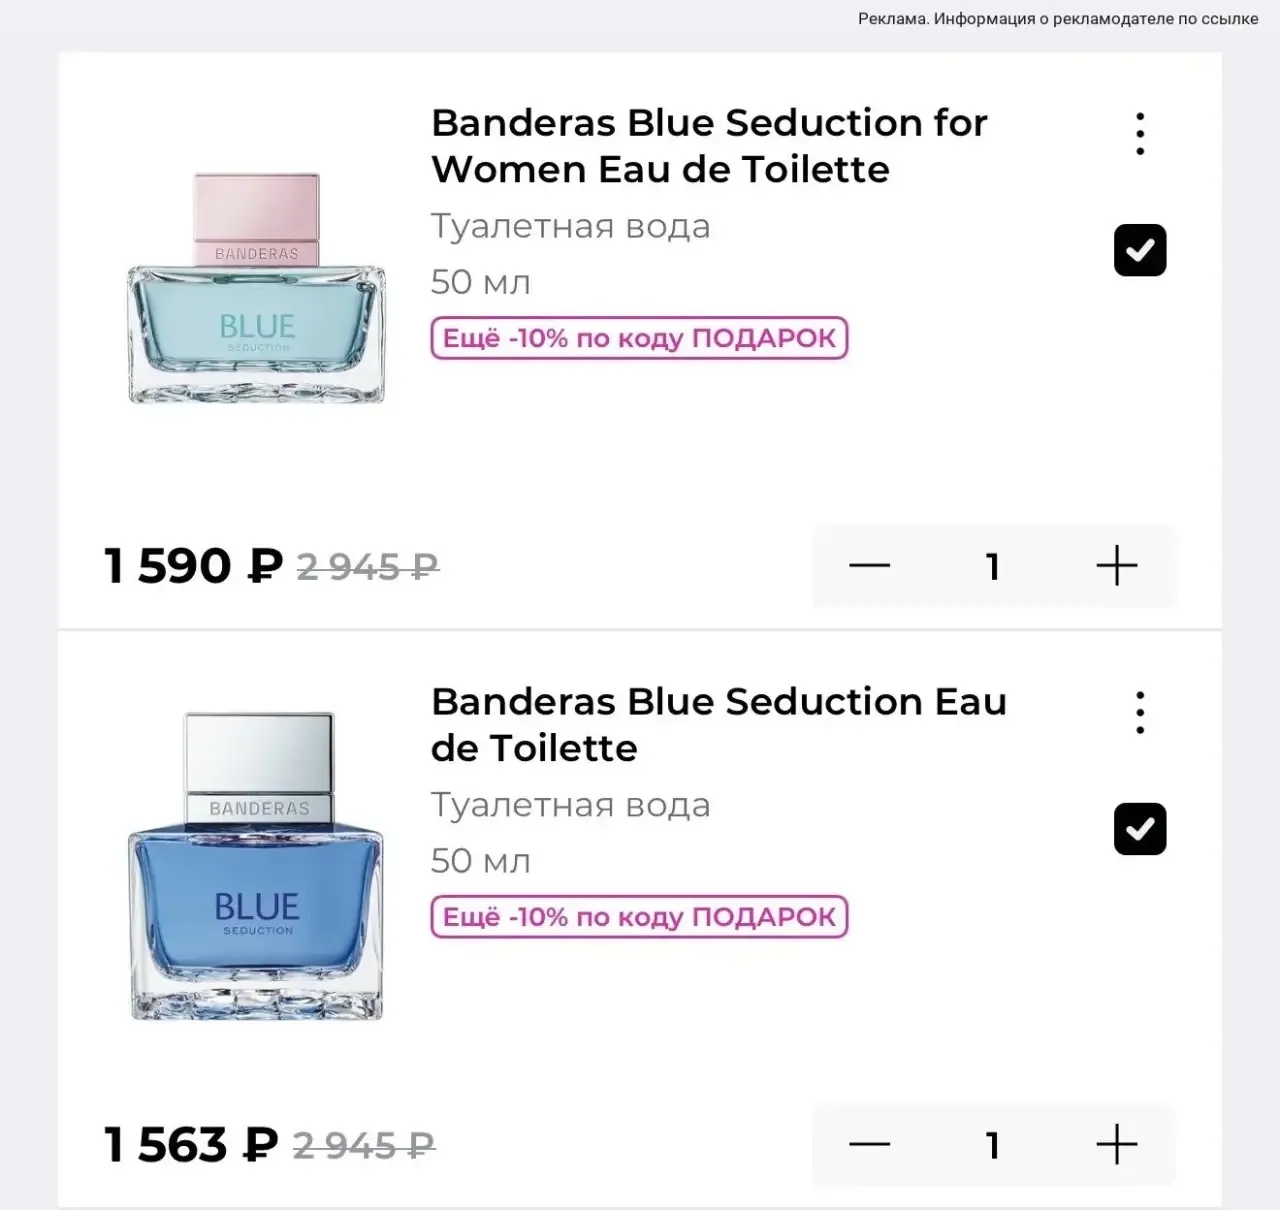This screenshot has height=1210, width=1280.
Task: Click the quantity value of women's perfume
Action: pyautogui.click(x=993, y=567)
